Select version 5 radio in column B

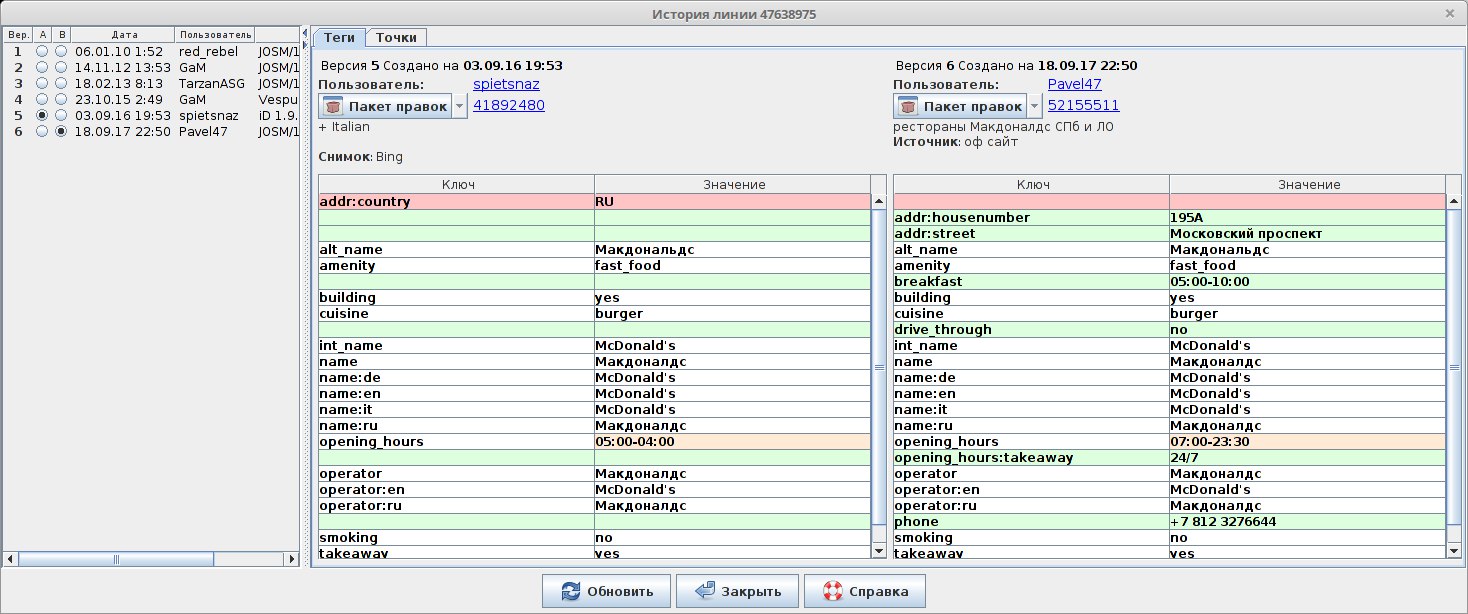coord(61,115)
